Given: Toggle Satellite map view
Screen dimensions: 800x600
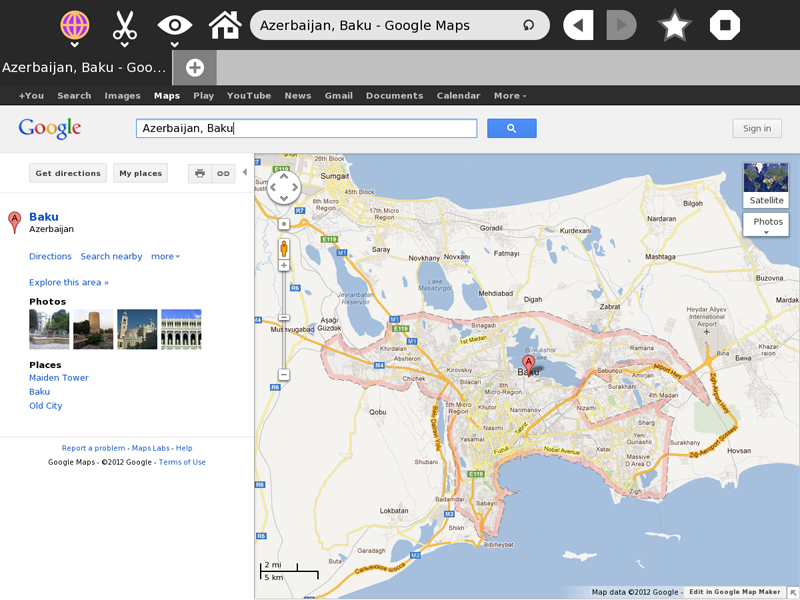Looking at the screenshot, I should click(x=765, y=185).
